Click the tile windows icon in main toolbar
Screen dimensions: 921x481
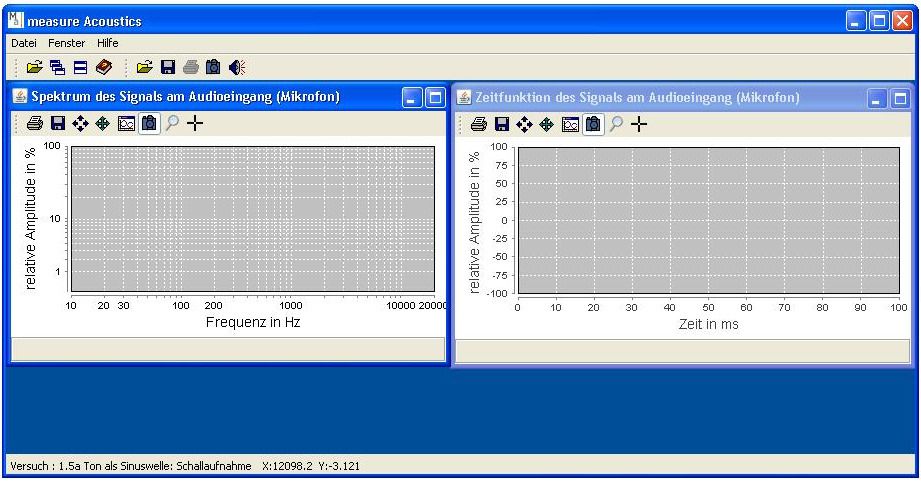78,67
